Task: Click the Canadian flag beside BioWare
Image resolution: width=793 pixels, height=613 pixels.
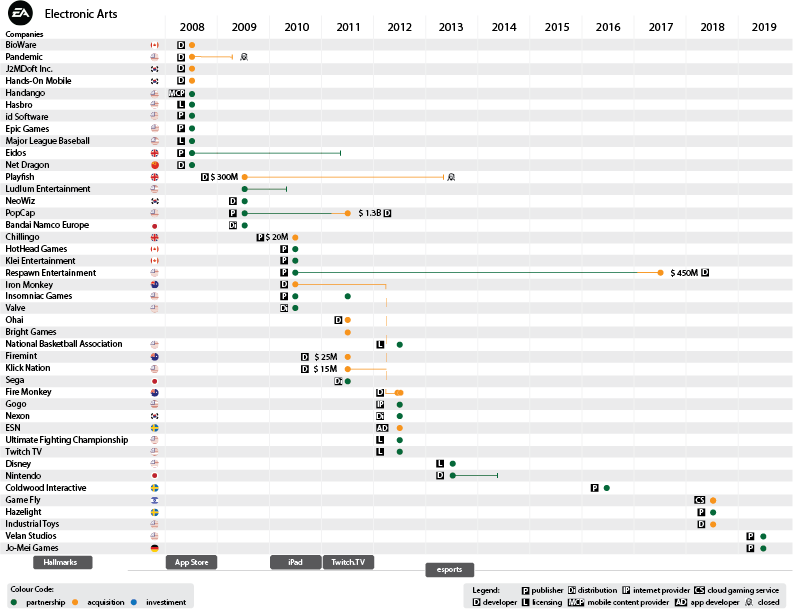Action: click(154, 45)
